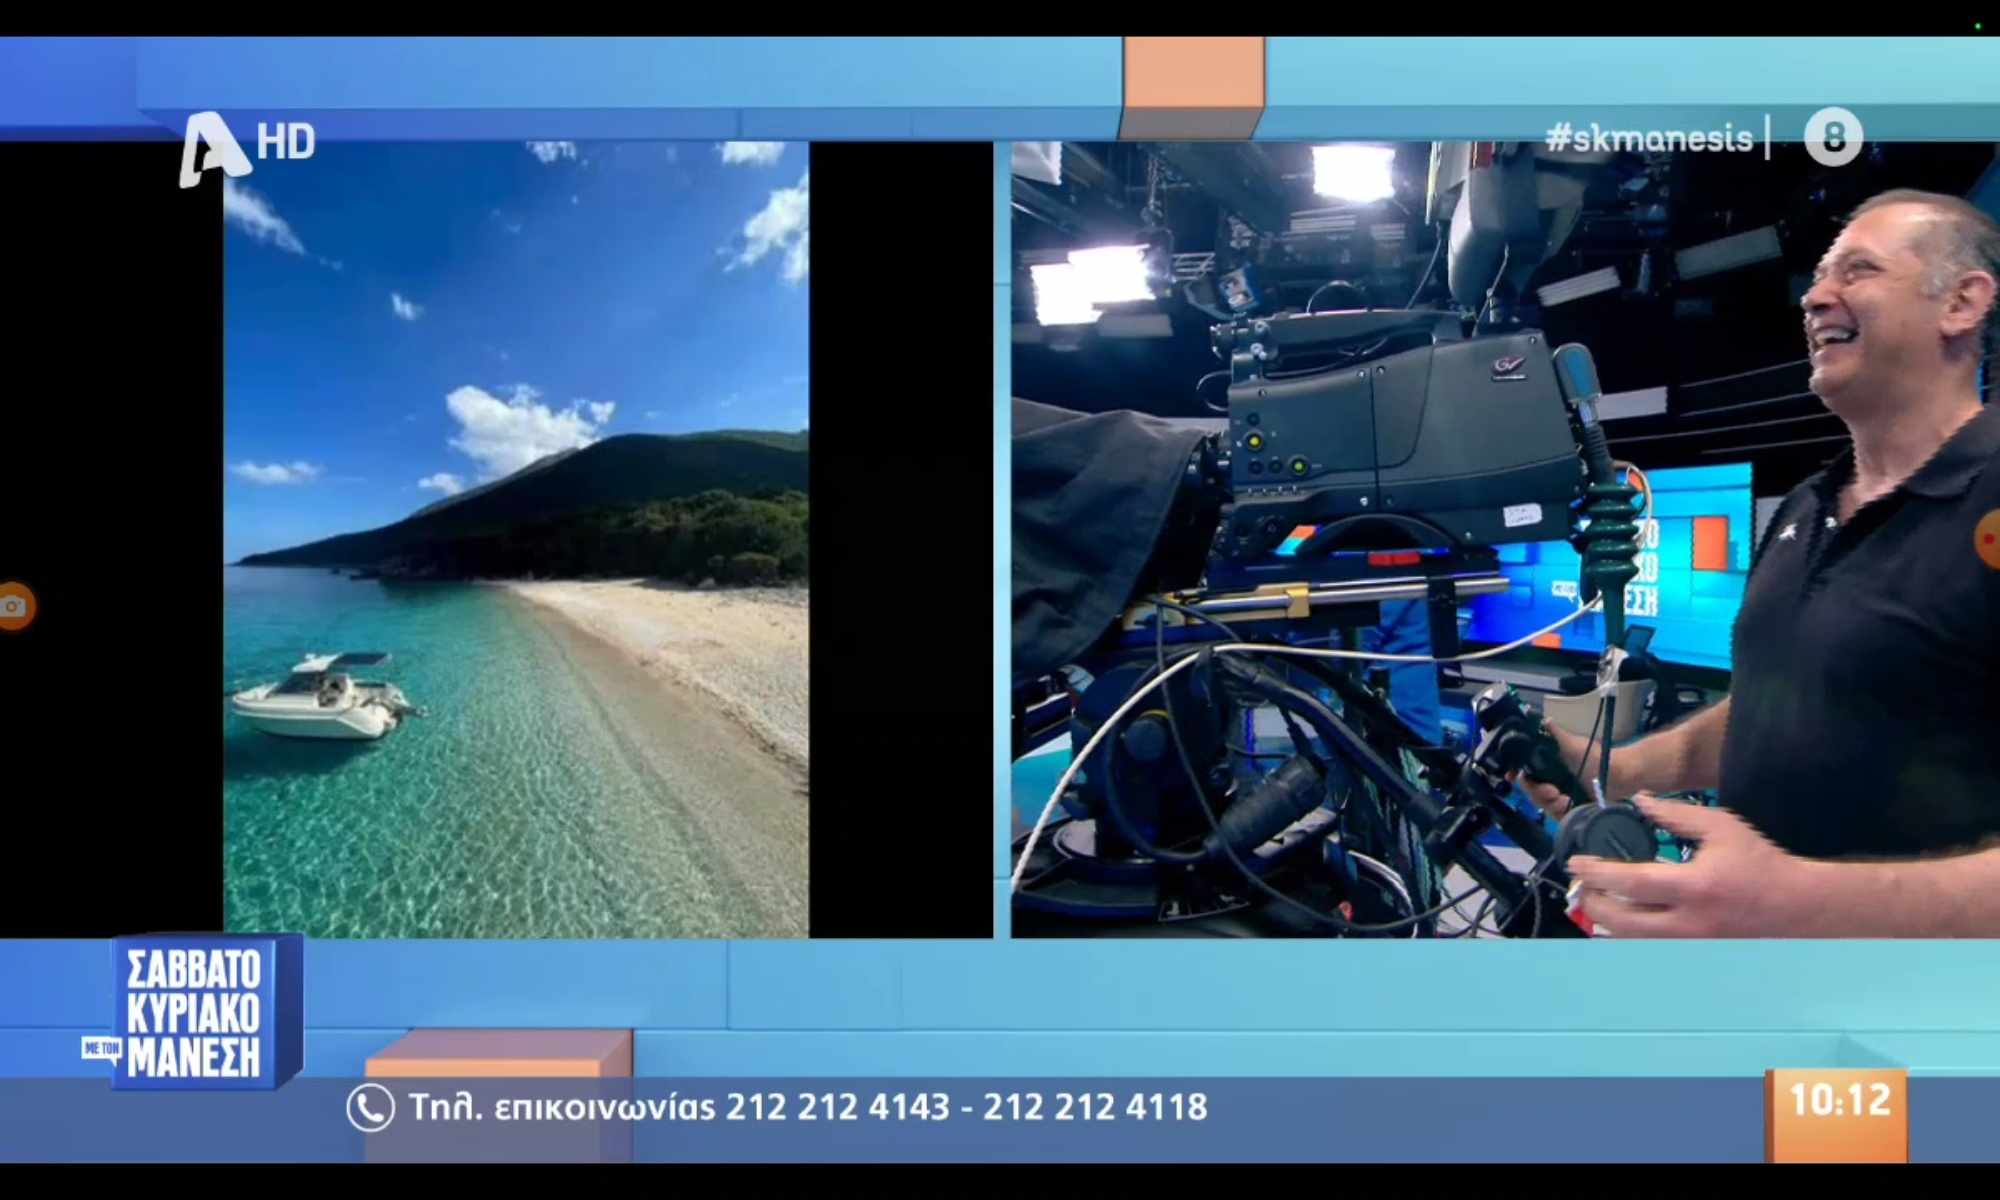The width and height of the screenshot is (2000, 1200).
Task: Tap the floating camera screenshot button
Action: click(14, 606)
